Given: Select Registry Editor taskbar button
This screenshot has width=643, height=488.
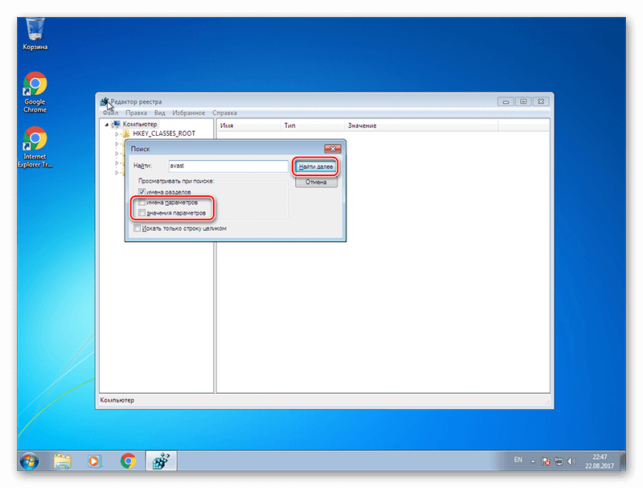Looking at the screenshot, I should [161, 461].
